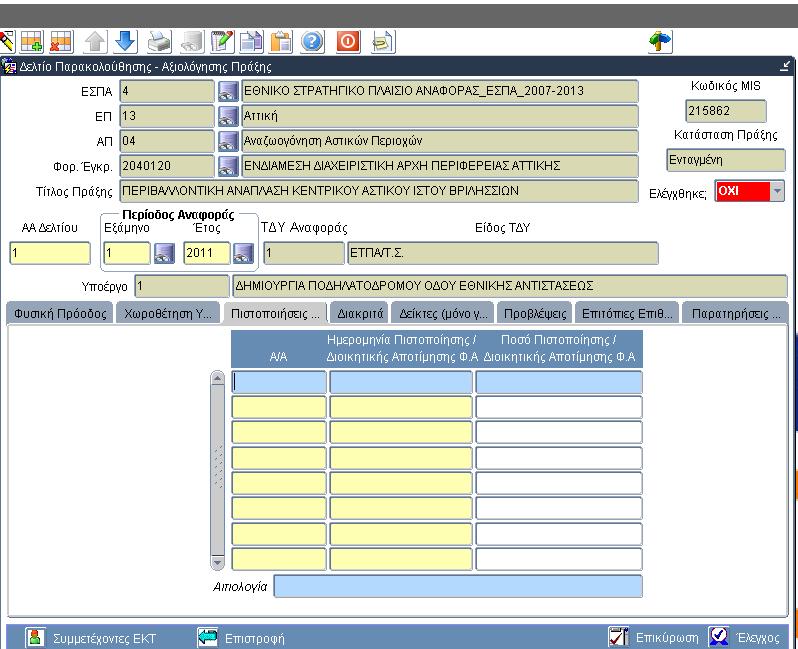Click Ημερομηνία Πιστοποίησης column header
The height and width of the screenshot is (649, 798).
[x=402, y=348]
